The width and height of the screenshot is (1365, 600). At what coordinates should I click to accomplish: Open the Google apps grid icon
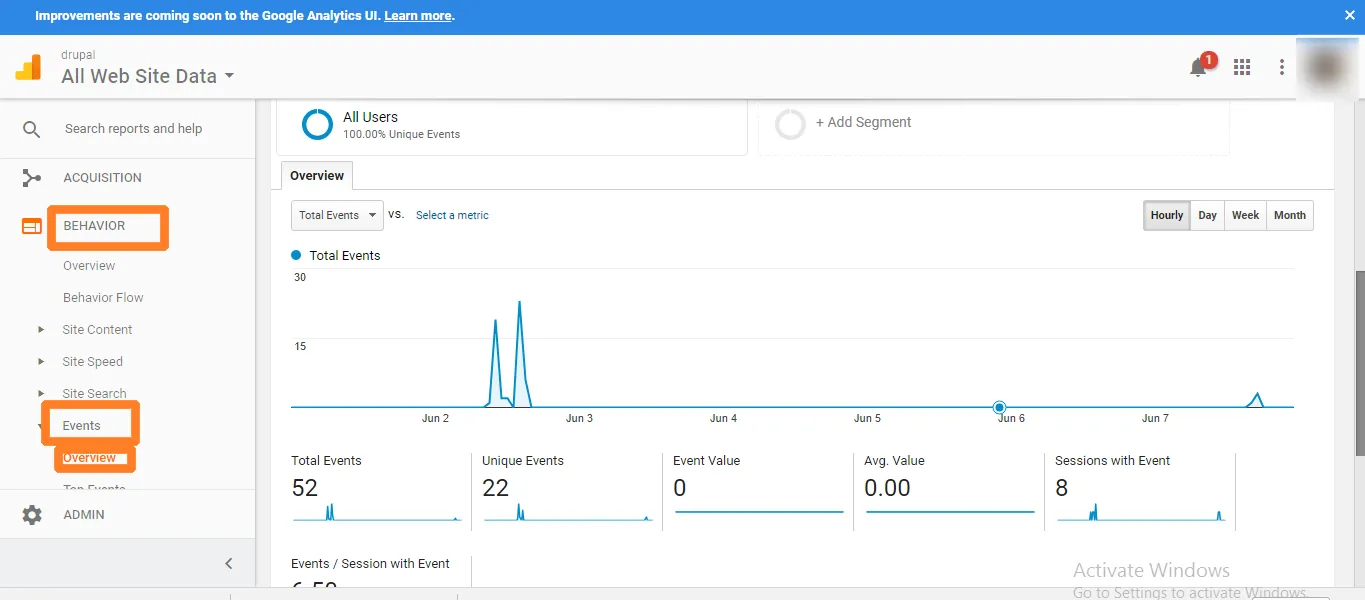[x=1242, y=67]
